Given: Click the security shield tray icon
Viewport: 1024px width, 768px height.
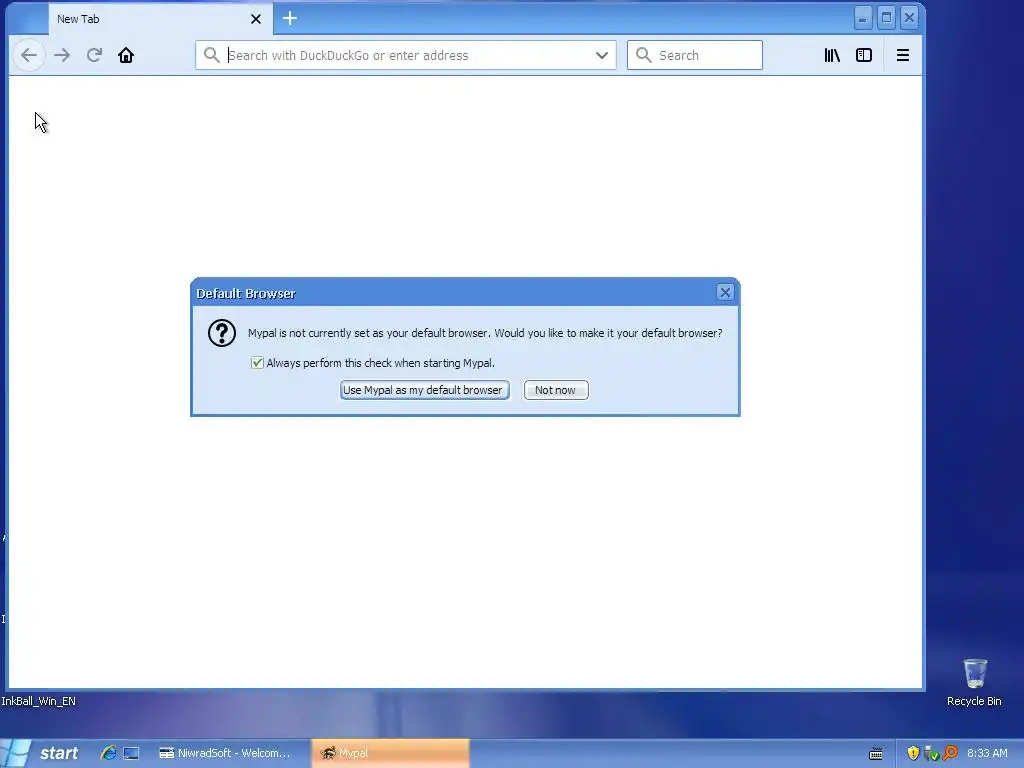Looking at the screenshot, I should (x=913, y=753).
